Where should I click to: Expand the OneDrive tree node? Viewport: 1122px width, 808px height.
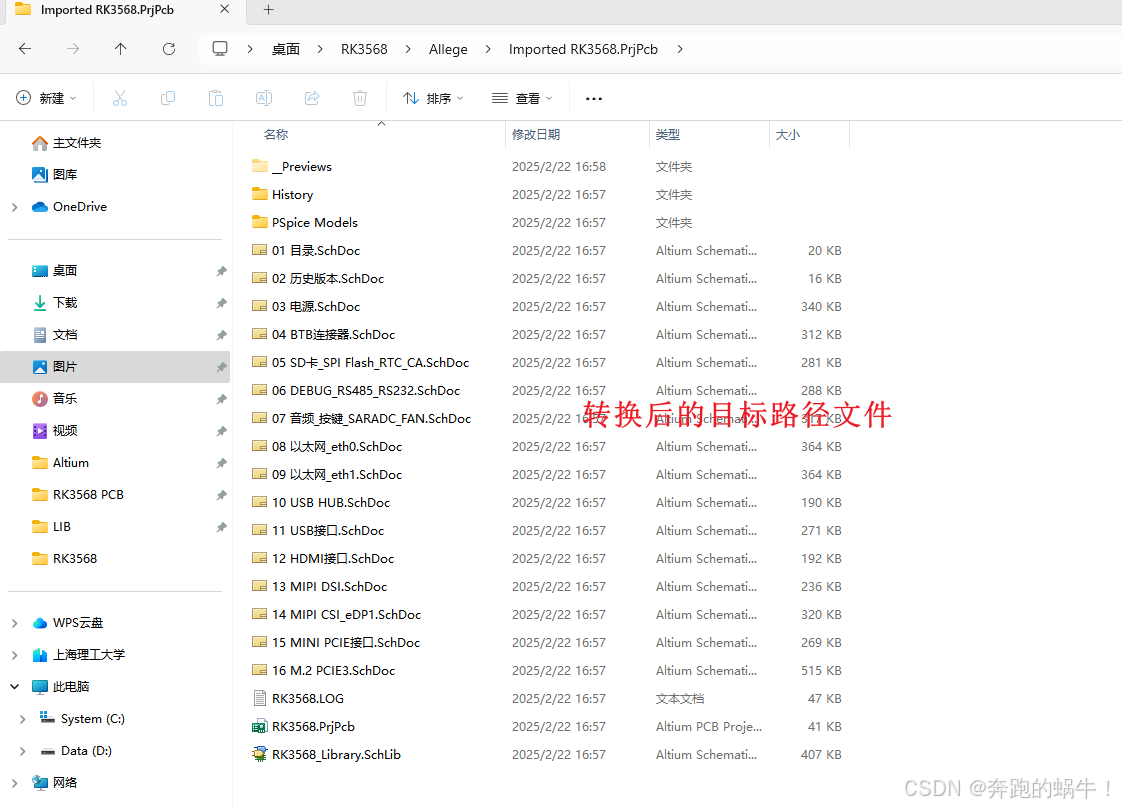click(14, 207)
